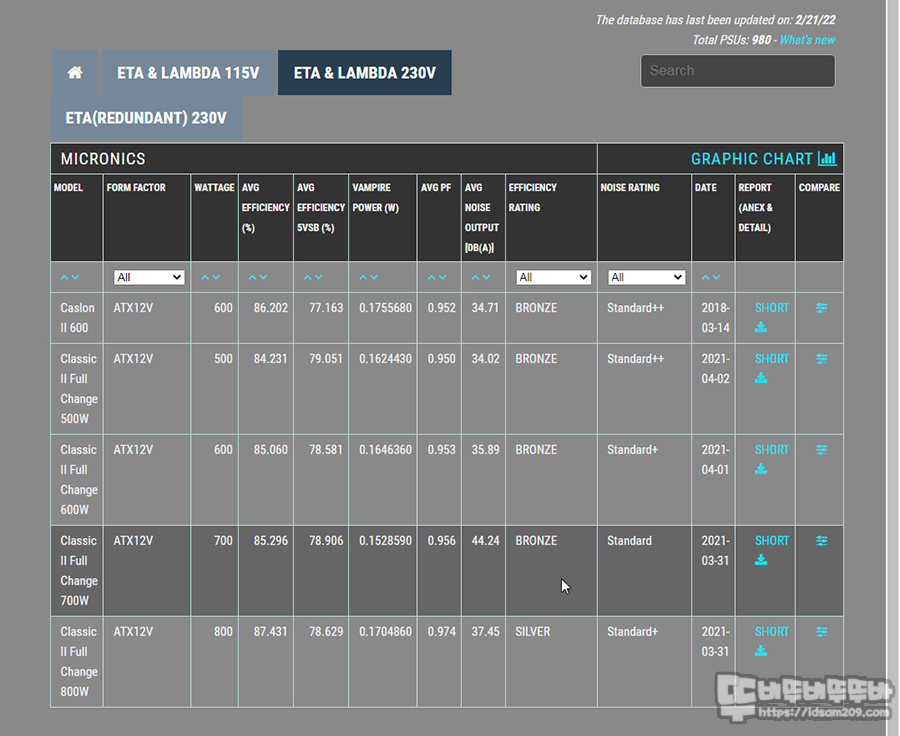Image resolution: width=900 pixels, height=736 pixels.
Task: Select the ETA & LAMBDA 230V tab
Action: click(x=364, y=73)
